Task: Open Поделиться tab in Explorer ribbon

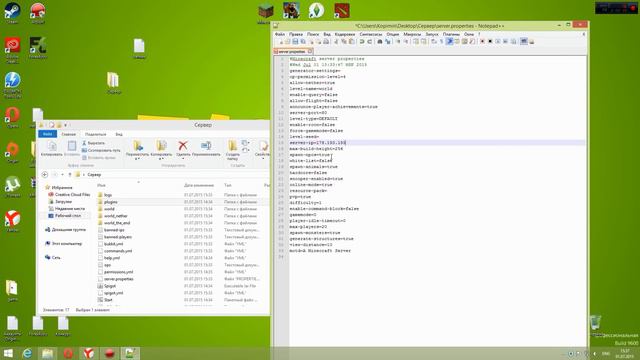Action: click(x=96, y=134)
